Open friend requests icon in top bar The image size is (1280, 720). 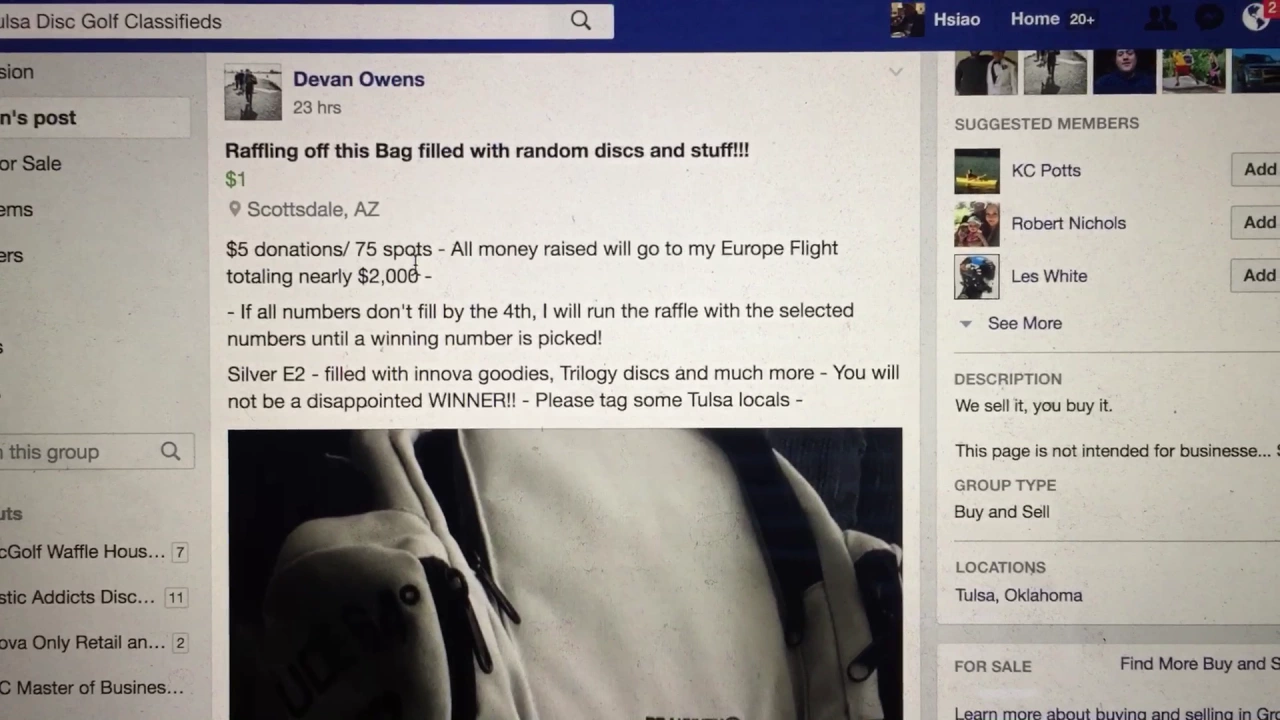click(1160, 19)
